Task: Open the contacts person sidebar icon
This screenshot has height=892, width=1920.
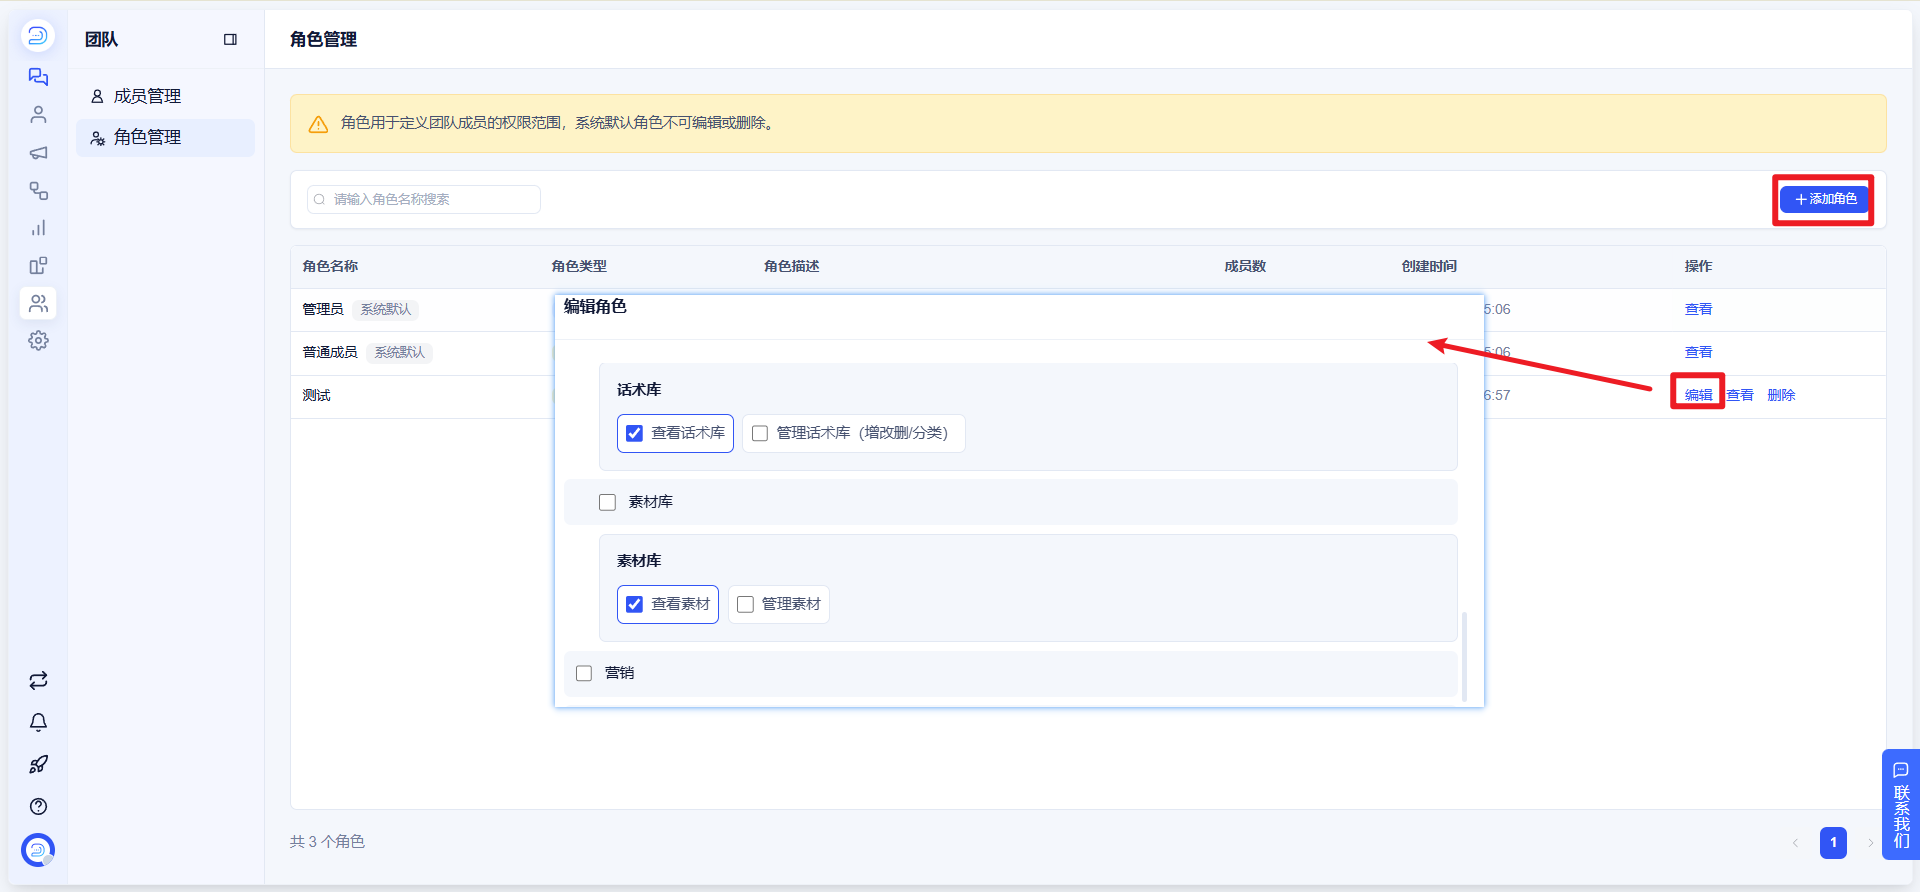Action: click(38, 115)
